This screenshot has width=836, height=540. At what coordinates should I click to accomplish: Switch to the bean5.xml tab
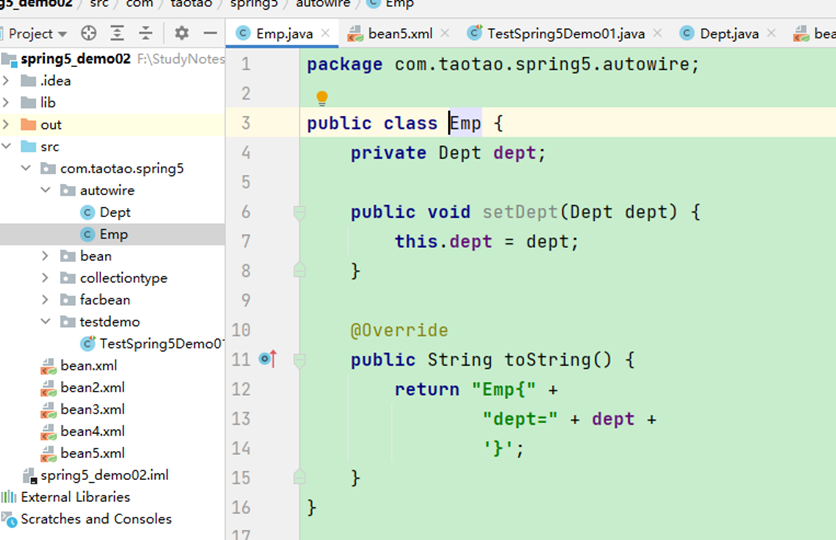click(x=400, y=34)
